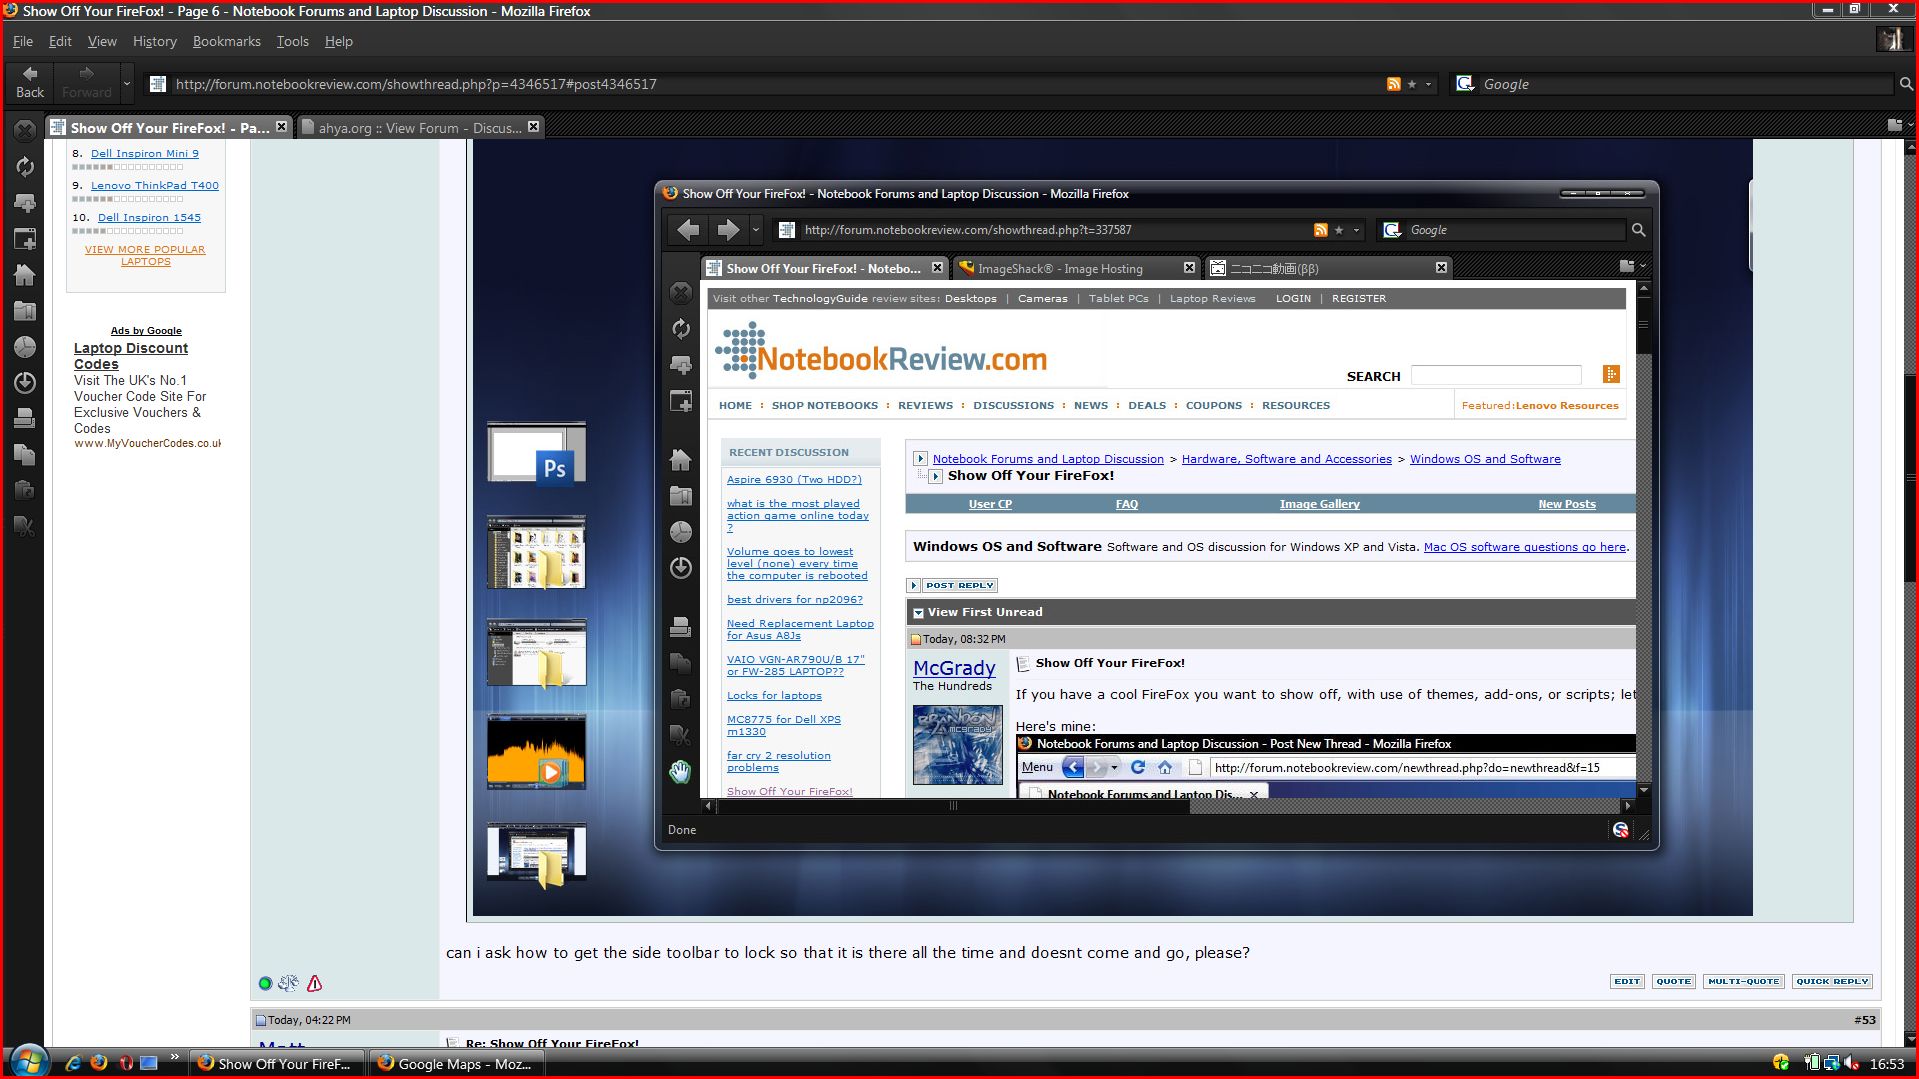Click Show Desktop quick launch icon
The height and width of the screenshot is (1079, 1919).
point(149,1063)
